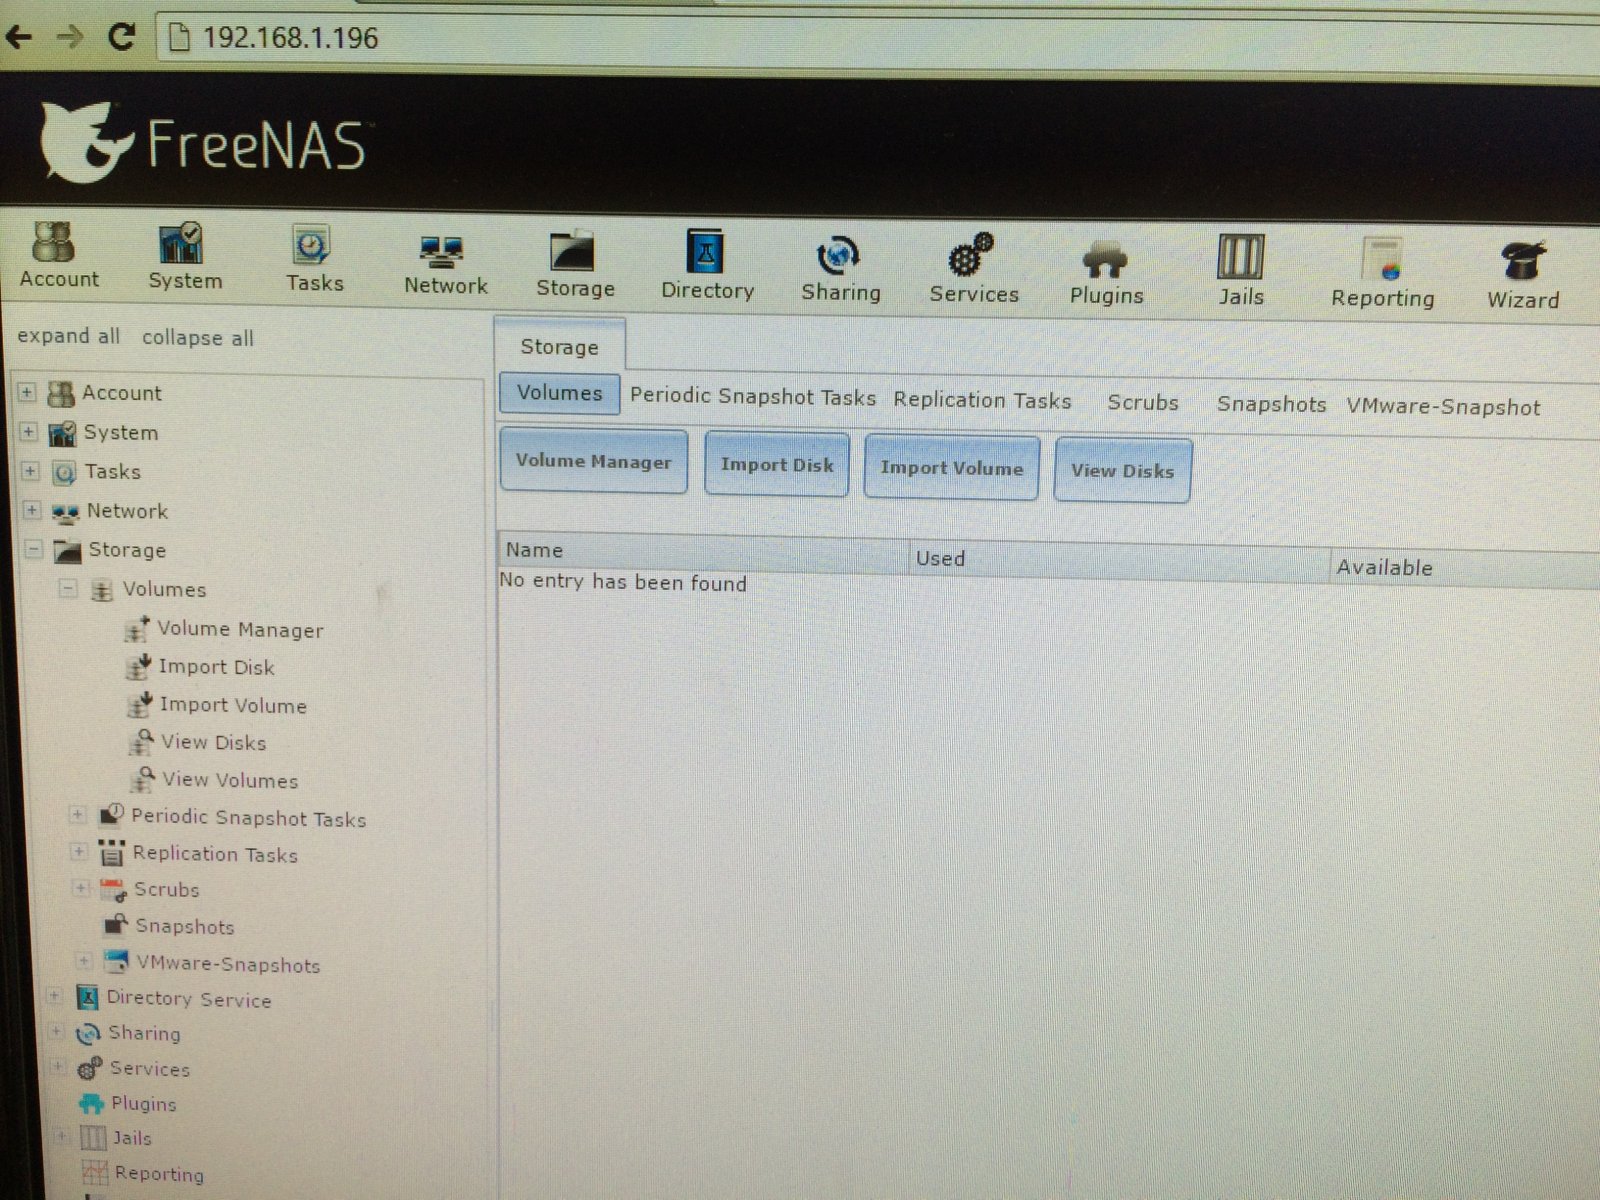Click the View Disks button

1122,470
